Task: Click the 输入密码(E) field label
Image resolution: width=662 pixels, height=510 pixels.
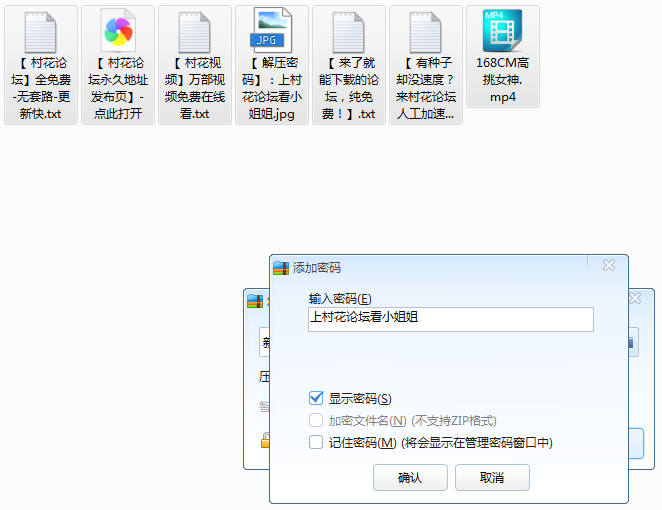Action: pos(340,299)
